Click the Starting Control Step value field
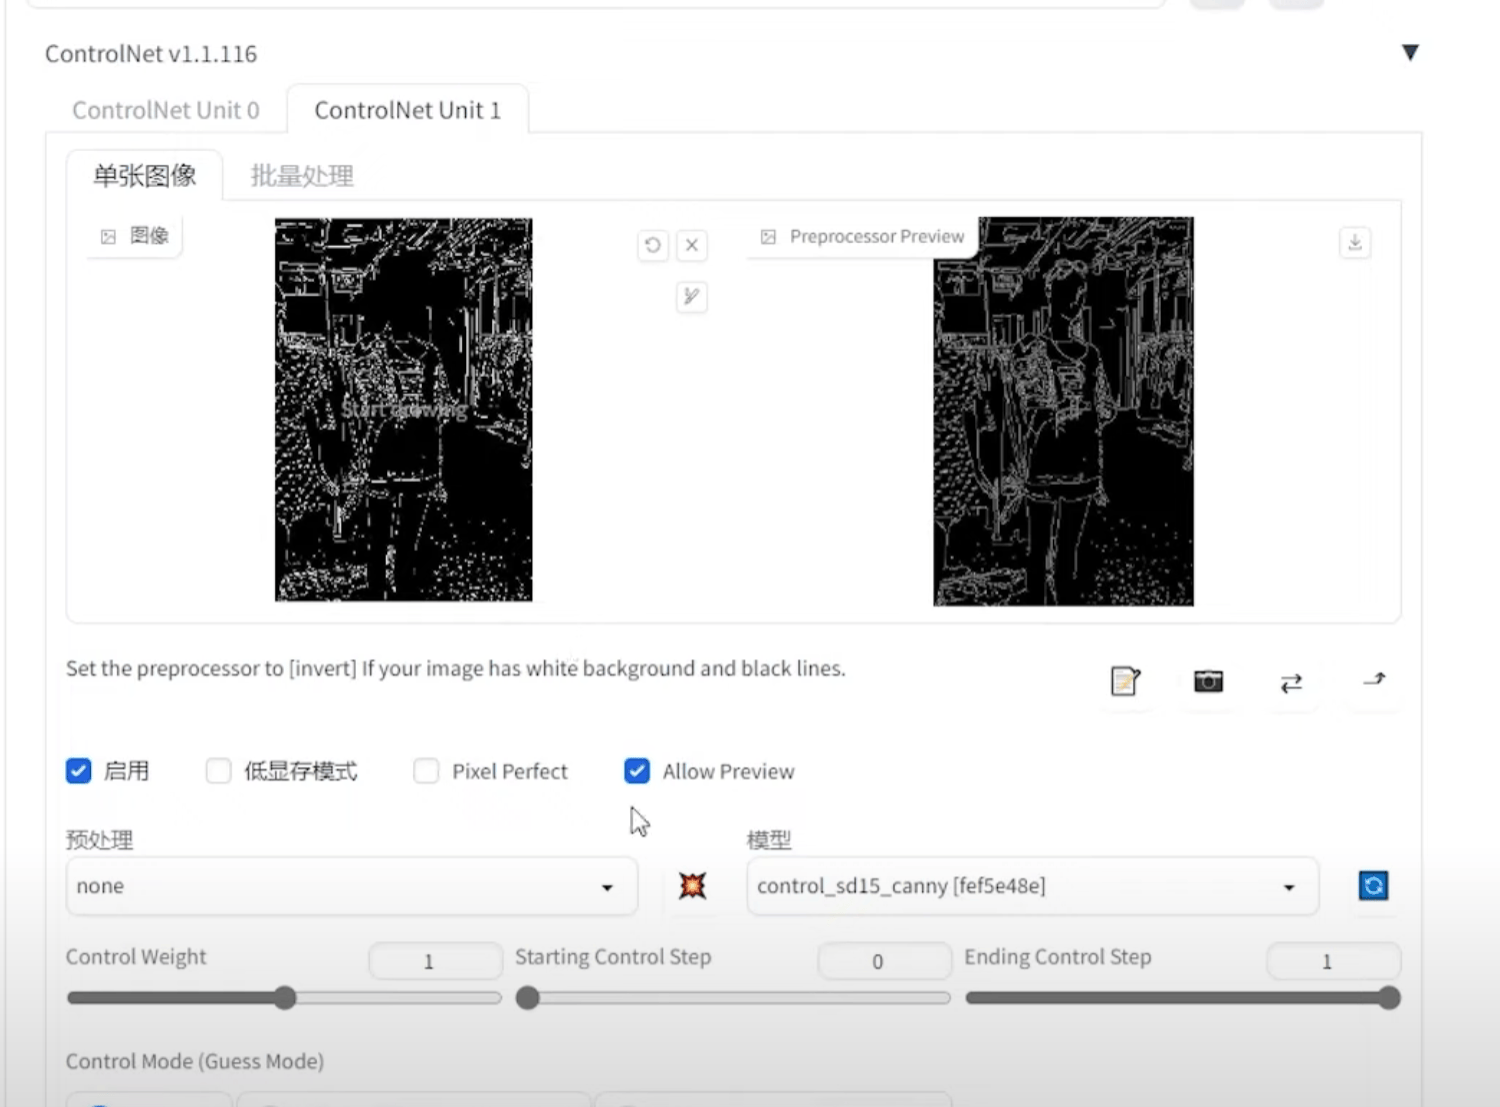Image resolution: width=1500 pixels, height=1107 pixels. pyautogui.click(x=884, y=961)
